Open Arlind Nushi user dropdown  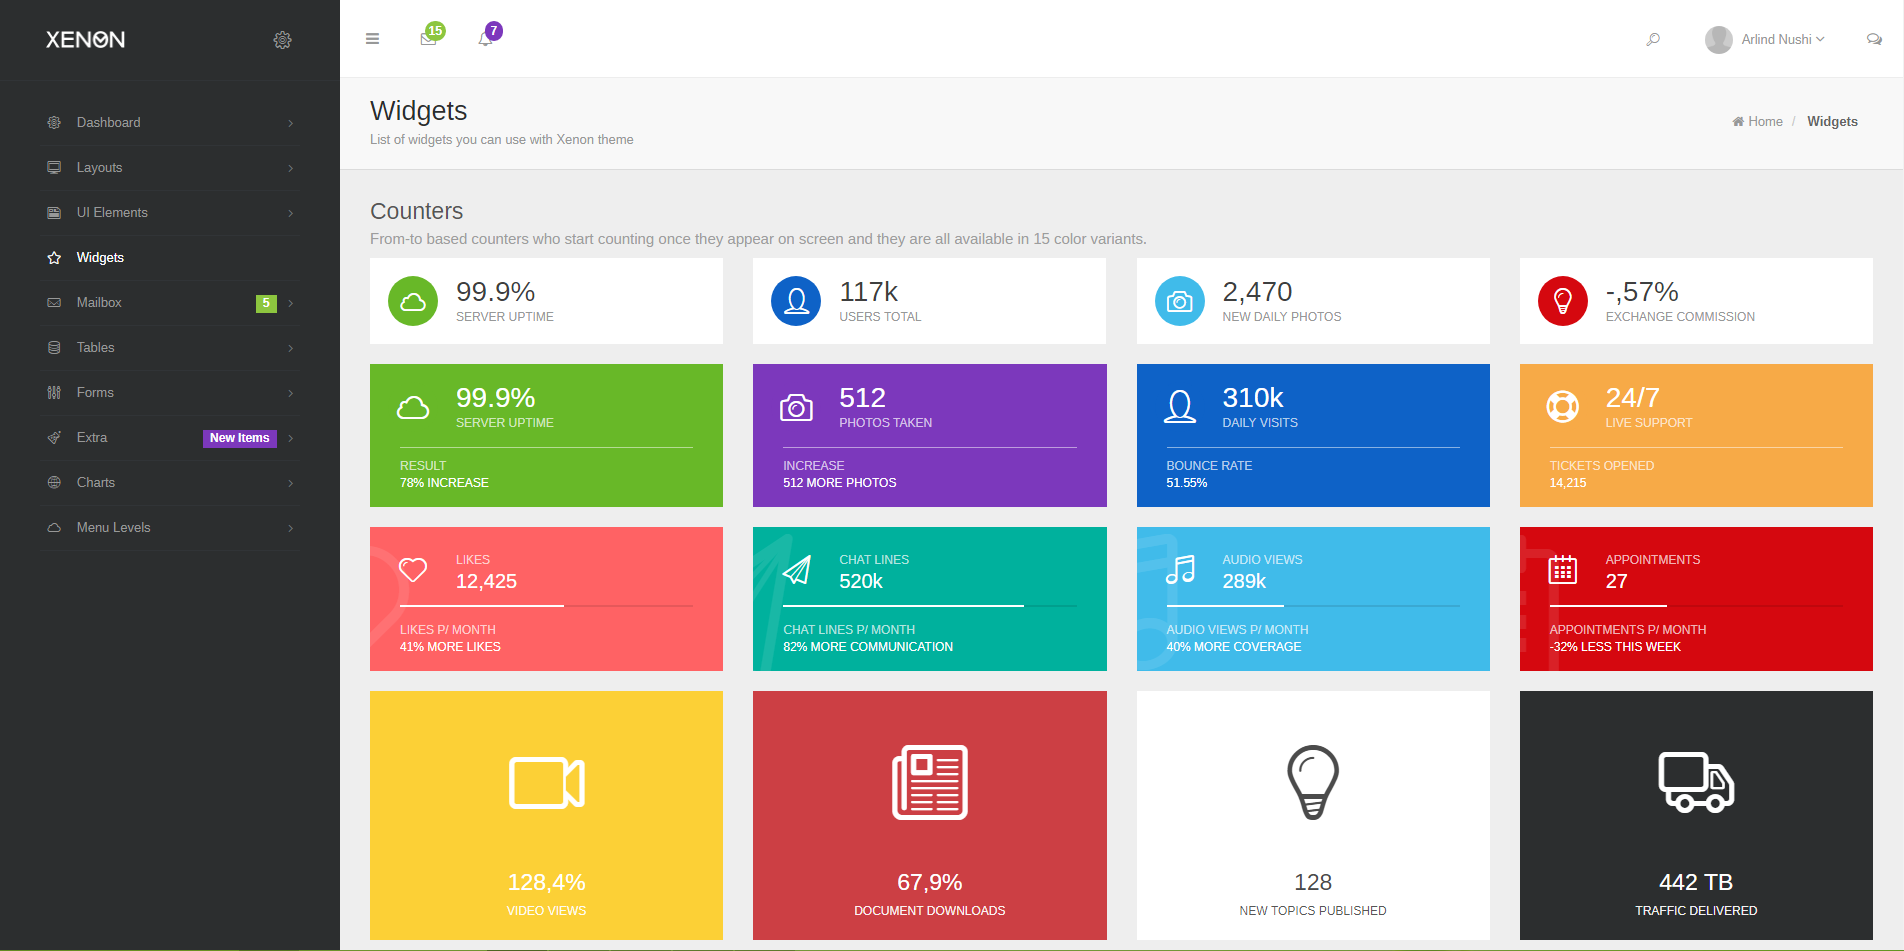(x=1766, y=39)
